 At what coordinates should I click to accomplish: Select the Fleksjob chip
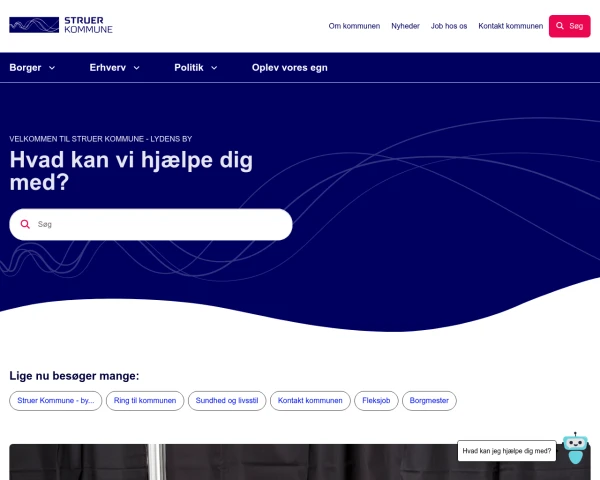pos(376,401)
